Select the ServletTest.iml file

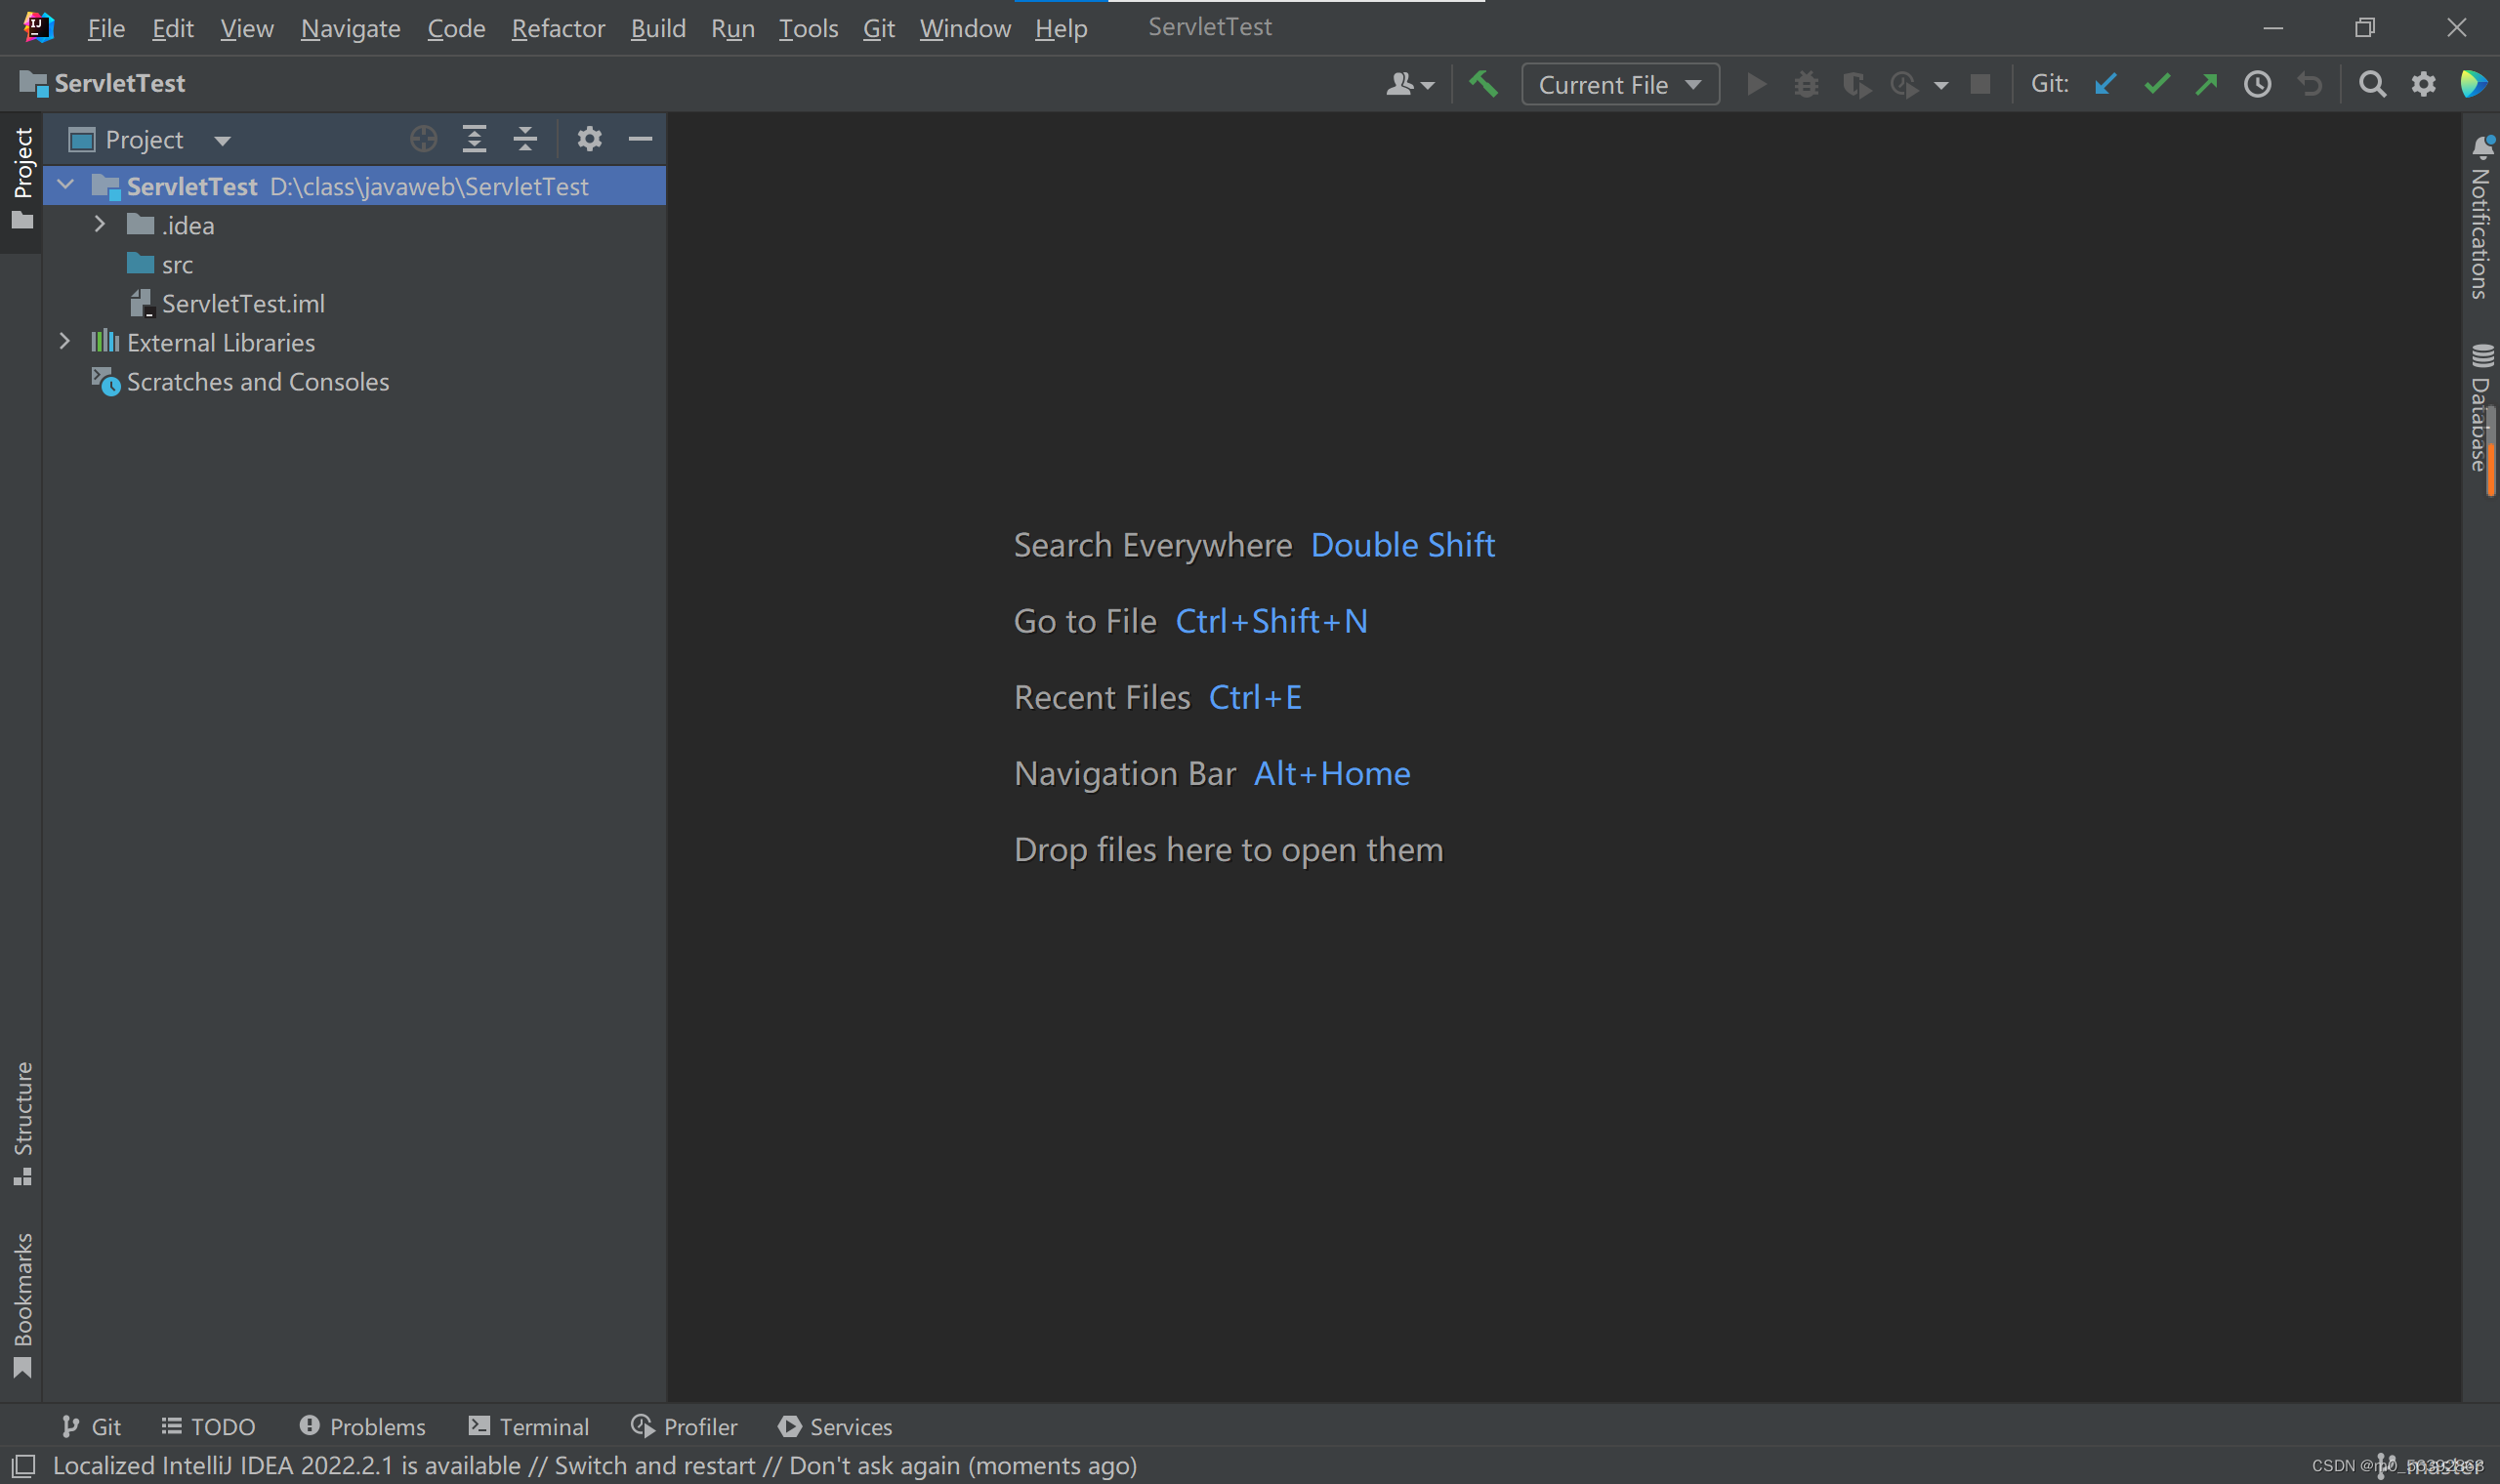[243, 303]
